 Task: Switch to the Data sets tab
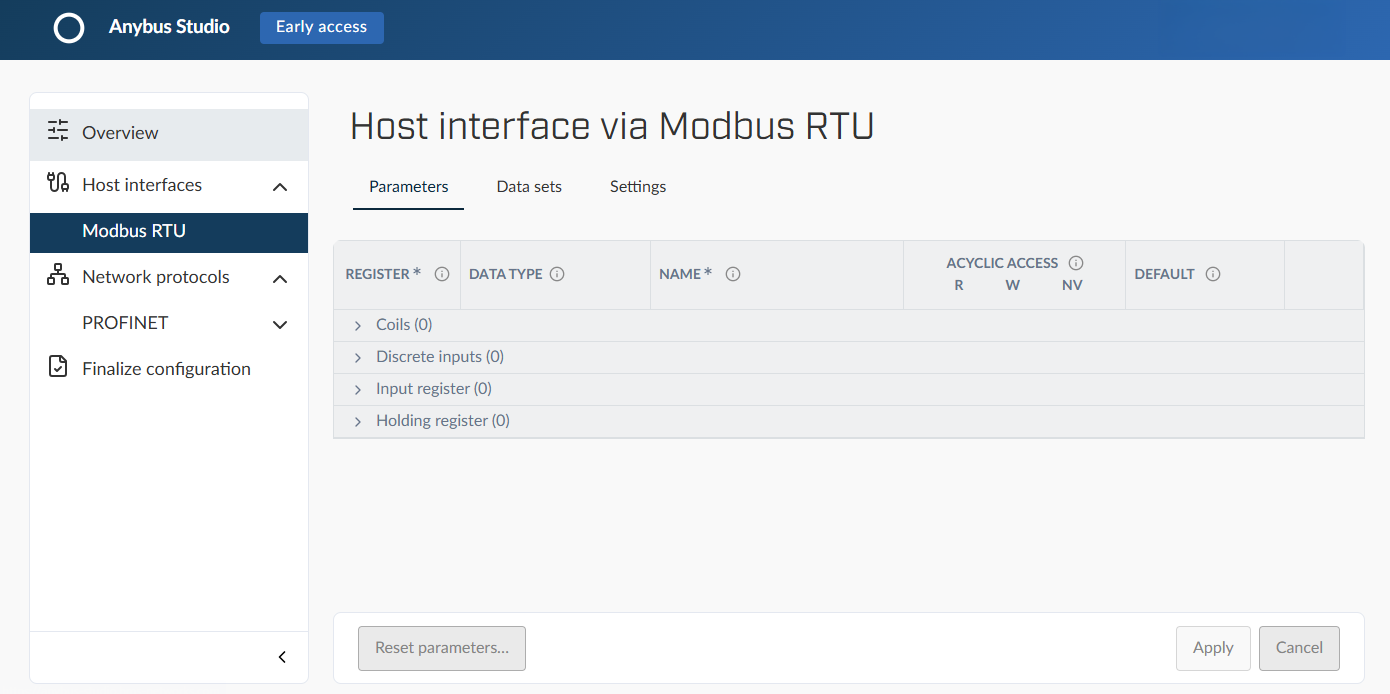tap(529, 187)
